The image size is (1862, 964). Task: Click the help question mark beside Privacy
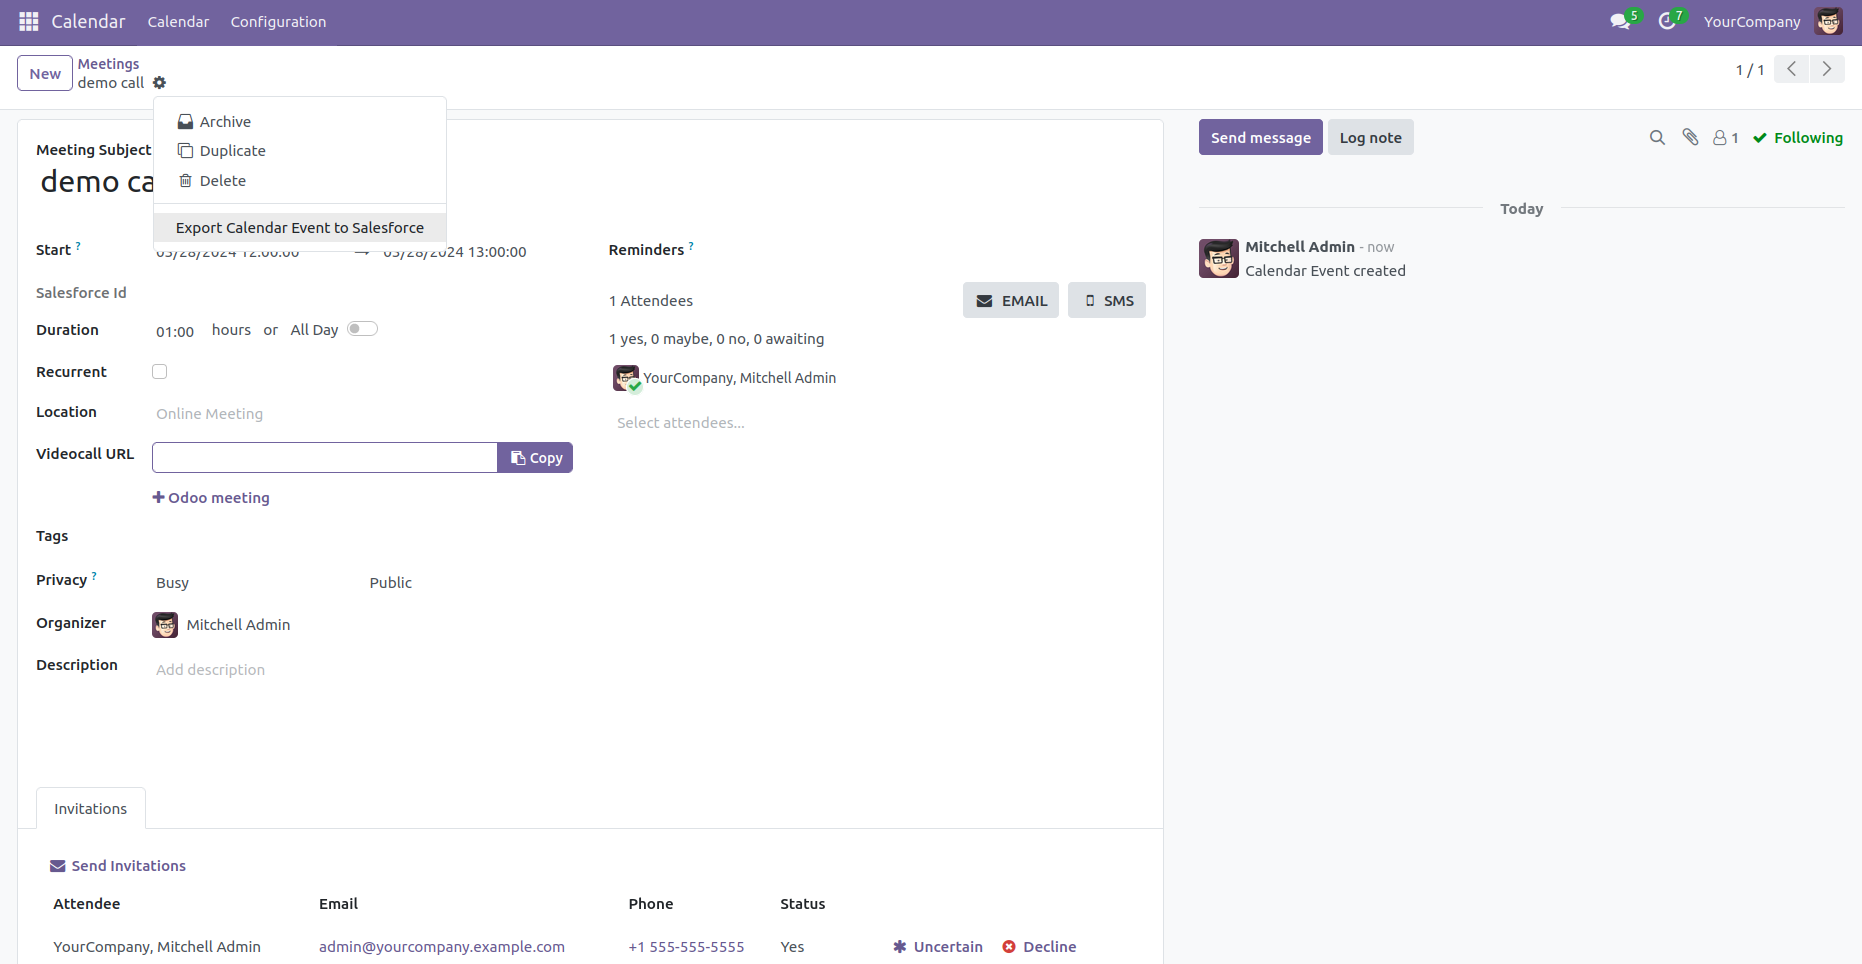94,576
